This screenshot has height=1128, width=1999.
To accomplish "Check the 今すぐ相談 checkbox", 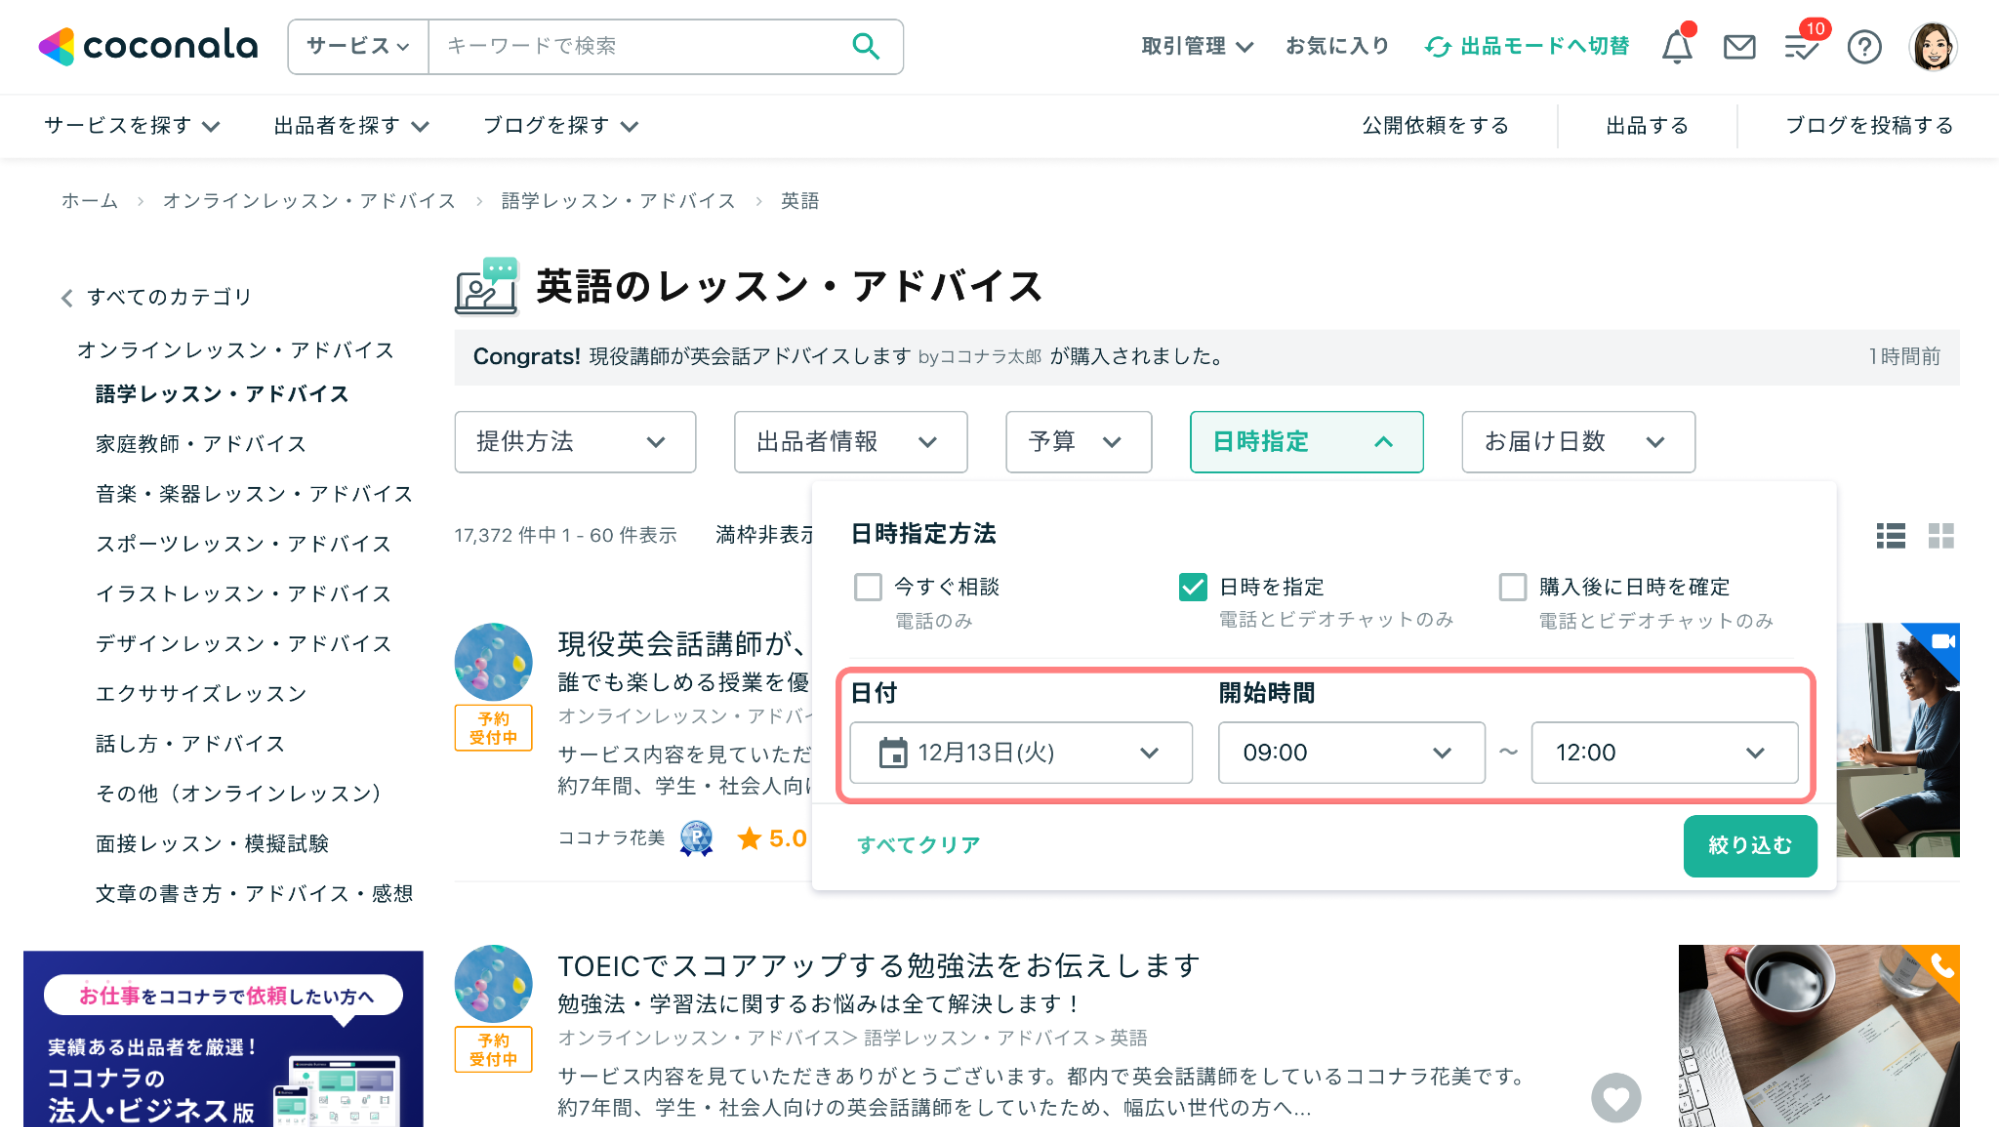I will coord(868,587).
